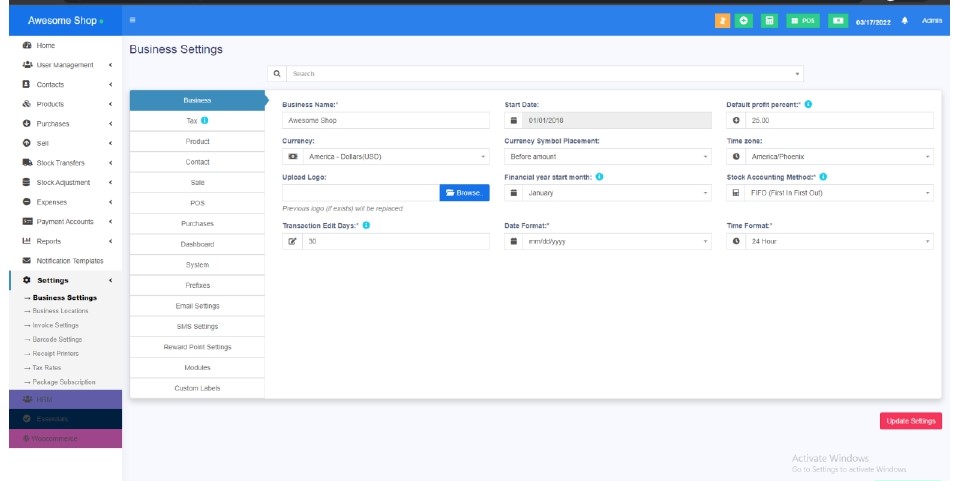
Task: Expand the Date Format dropdown
Action: (x=608, y=242)
